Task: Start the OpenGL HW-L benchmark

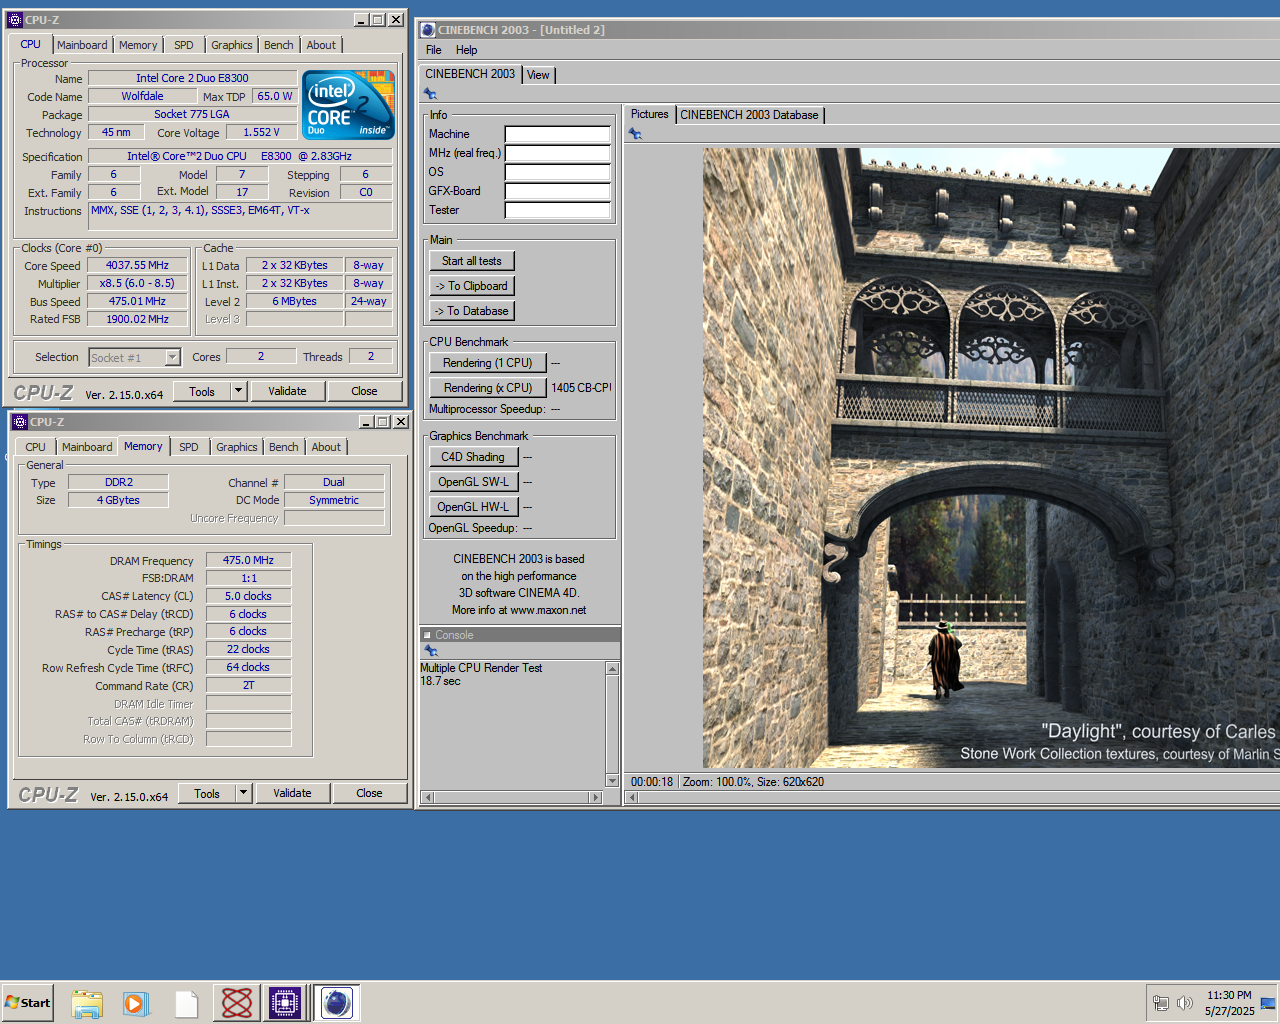Action: (474, 507)
